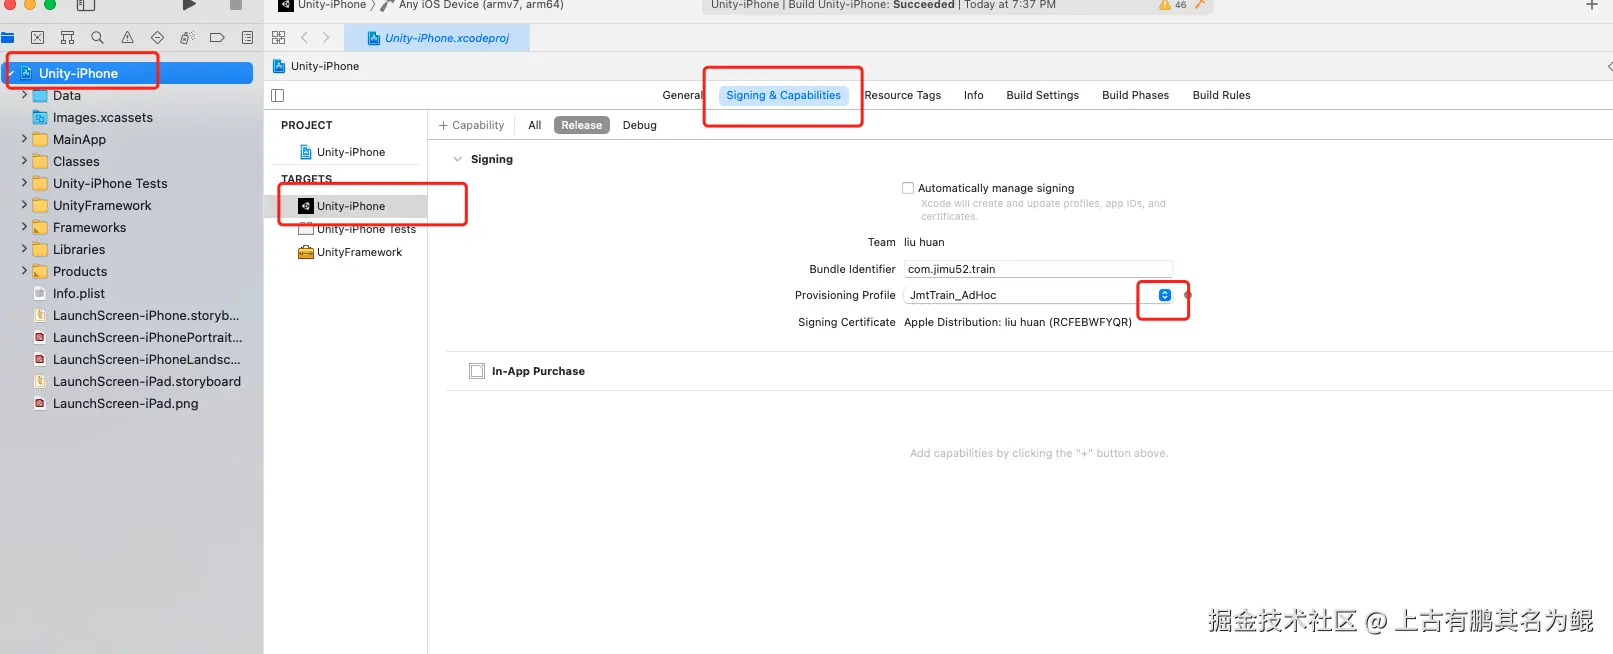Viewport: 1613px width, 654px height.
Task: Open the Breakpoint navigator
Action: (x=217, y=38)
